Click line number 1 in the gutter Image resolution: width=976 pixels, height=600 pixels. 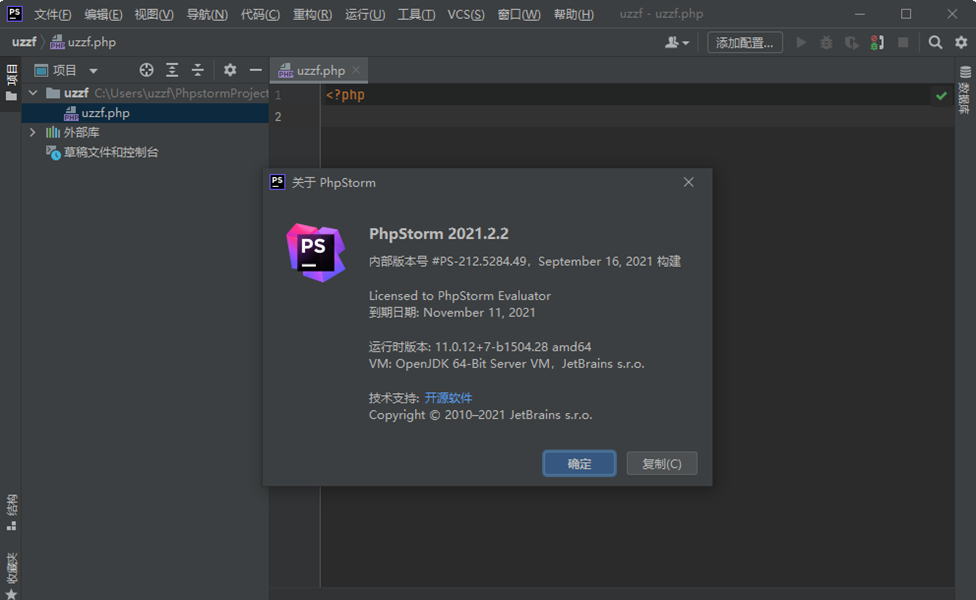[278, 95]
